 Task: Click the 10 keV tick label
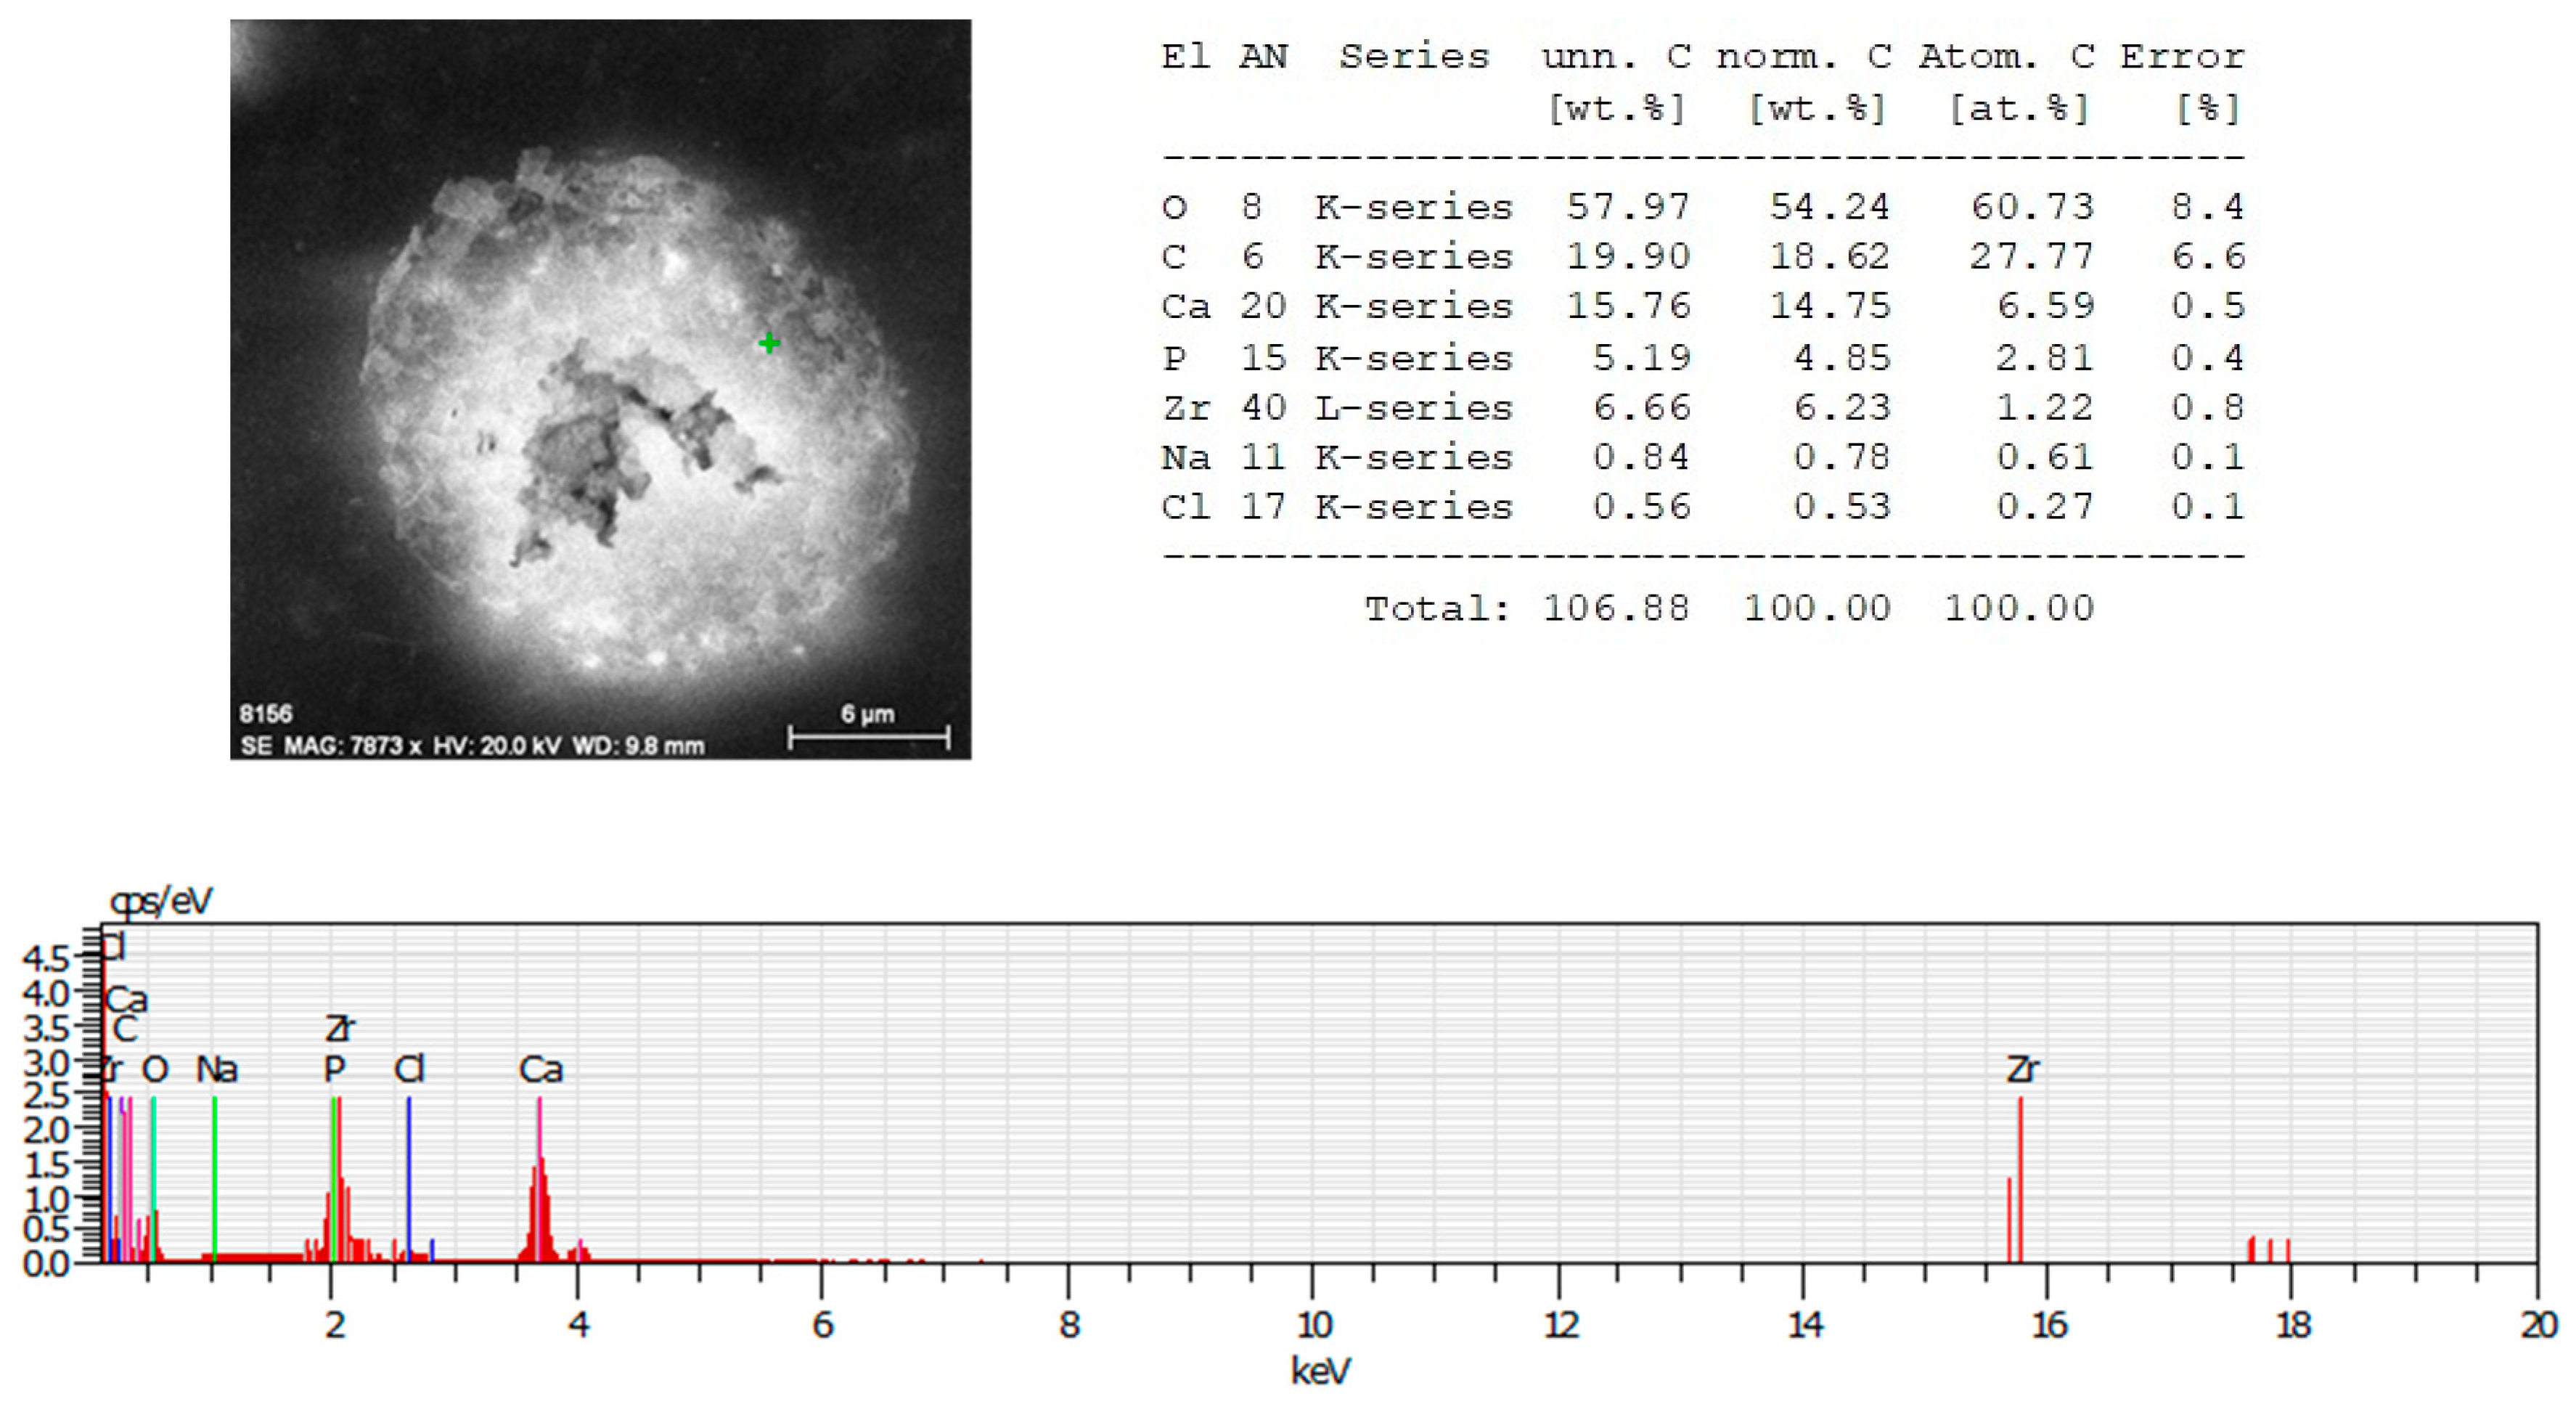pos(1314,1325)
